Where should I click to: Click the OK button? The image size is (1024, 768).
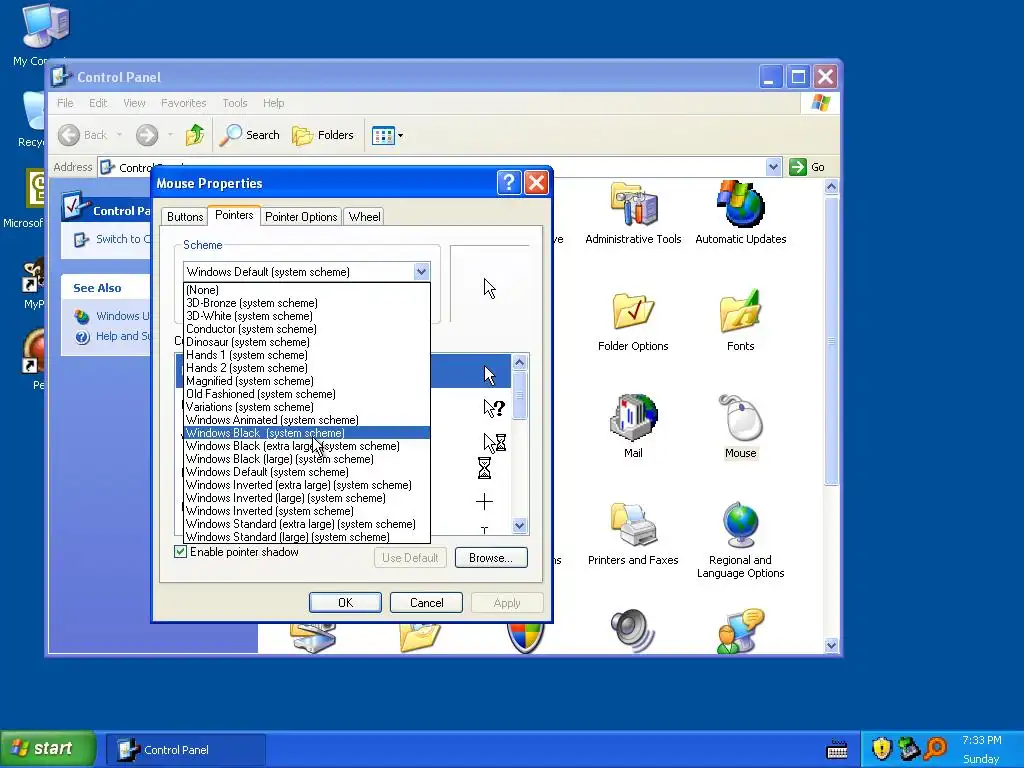point(345,603)
